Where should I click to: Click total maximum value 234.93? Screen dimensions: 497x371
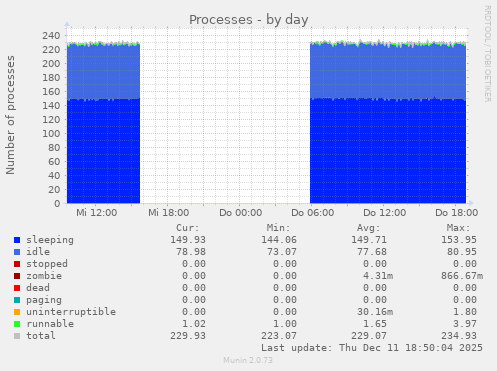[459, 336]
